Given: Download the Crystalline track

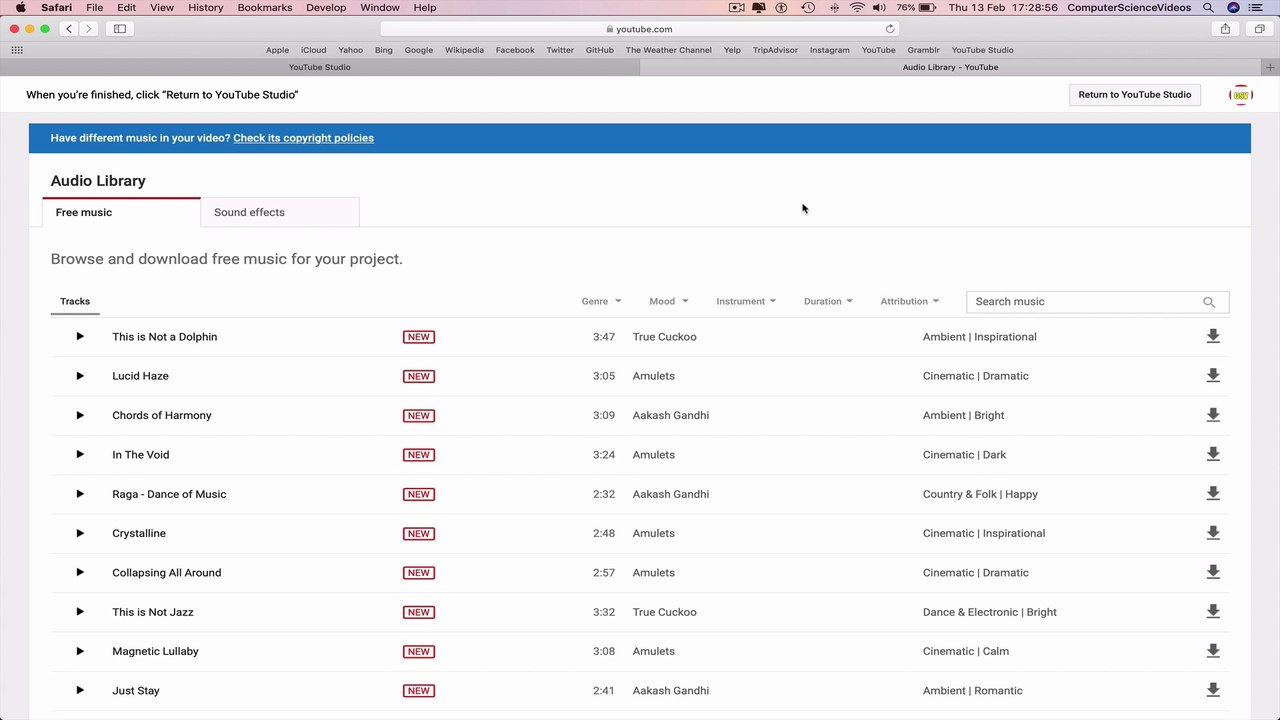Looking at the screenshot, I should coord(1213,533).
